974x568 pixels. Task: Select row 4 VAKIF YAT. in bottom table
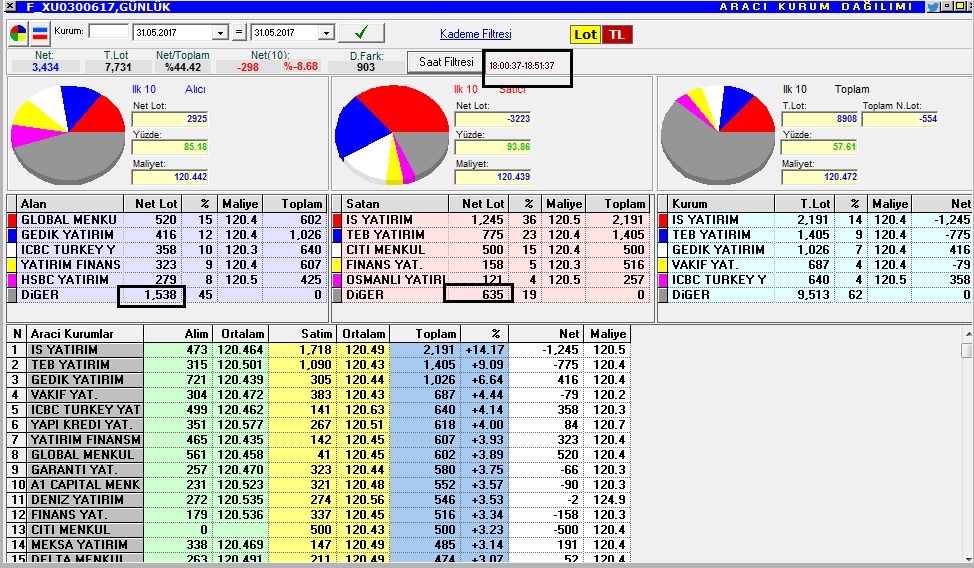[319, 395]
